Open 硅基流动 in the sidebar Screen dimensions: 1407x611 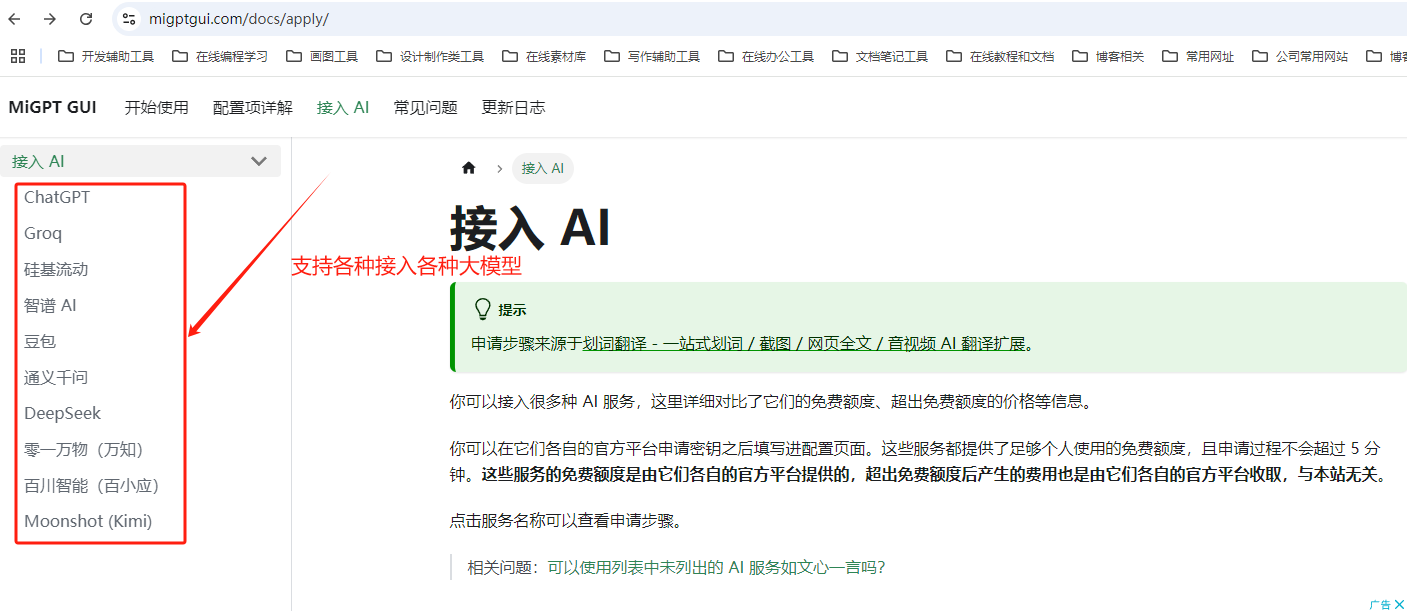point(56,269)
